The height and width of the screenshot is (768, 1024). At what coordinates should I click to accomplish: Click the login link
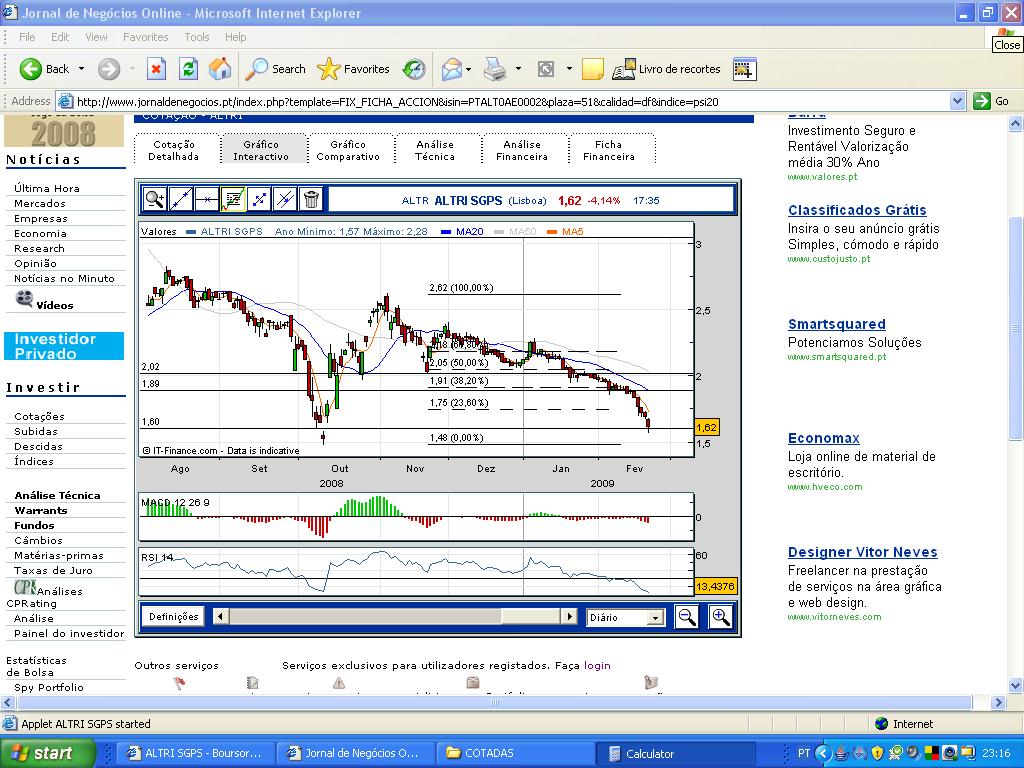tap(597, 665)
